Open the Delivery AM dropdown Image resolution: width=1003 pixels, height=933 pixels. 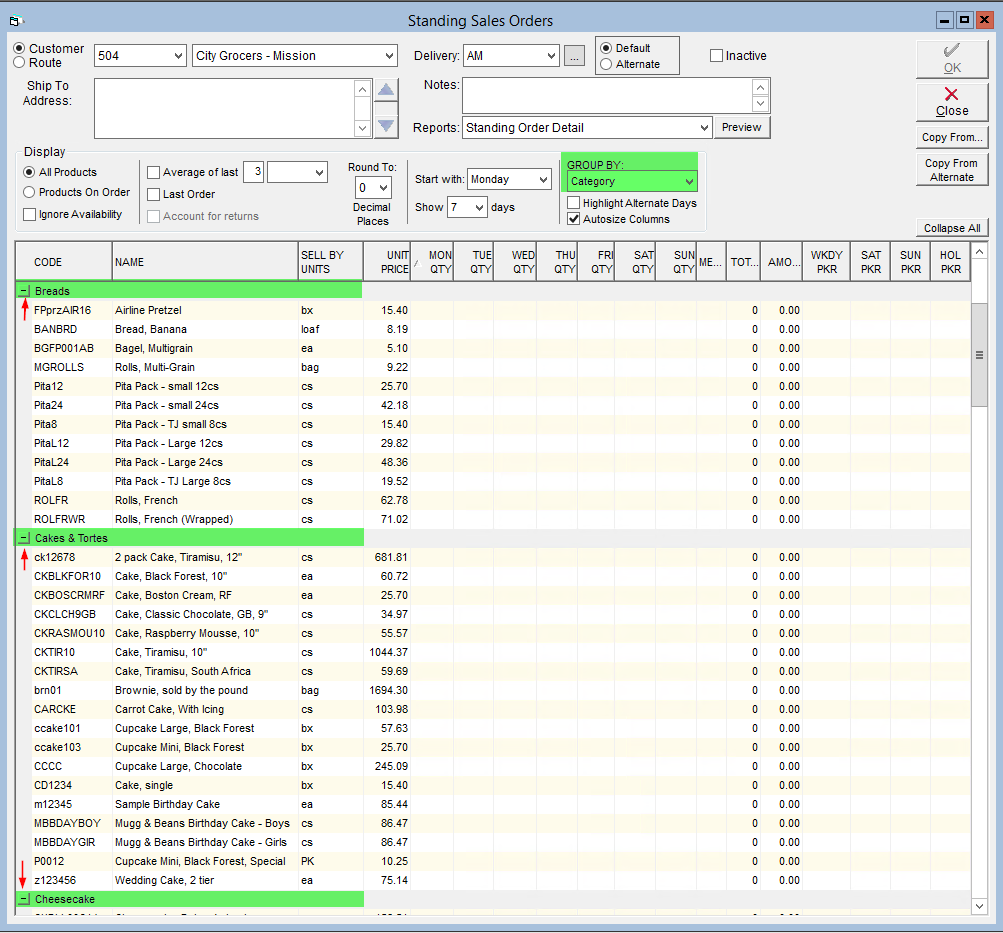point(551,56)
